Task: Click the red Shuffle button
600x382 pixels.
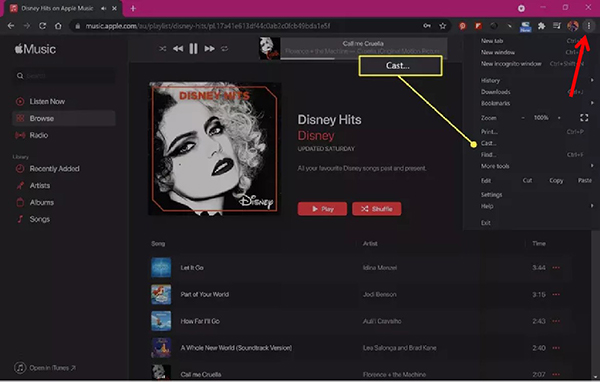Action: pos(377,209)
